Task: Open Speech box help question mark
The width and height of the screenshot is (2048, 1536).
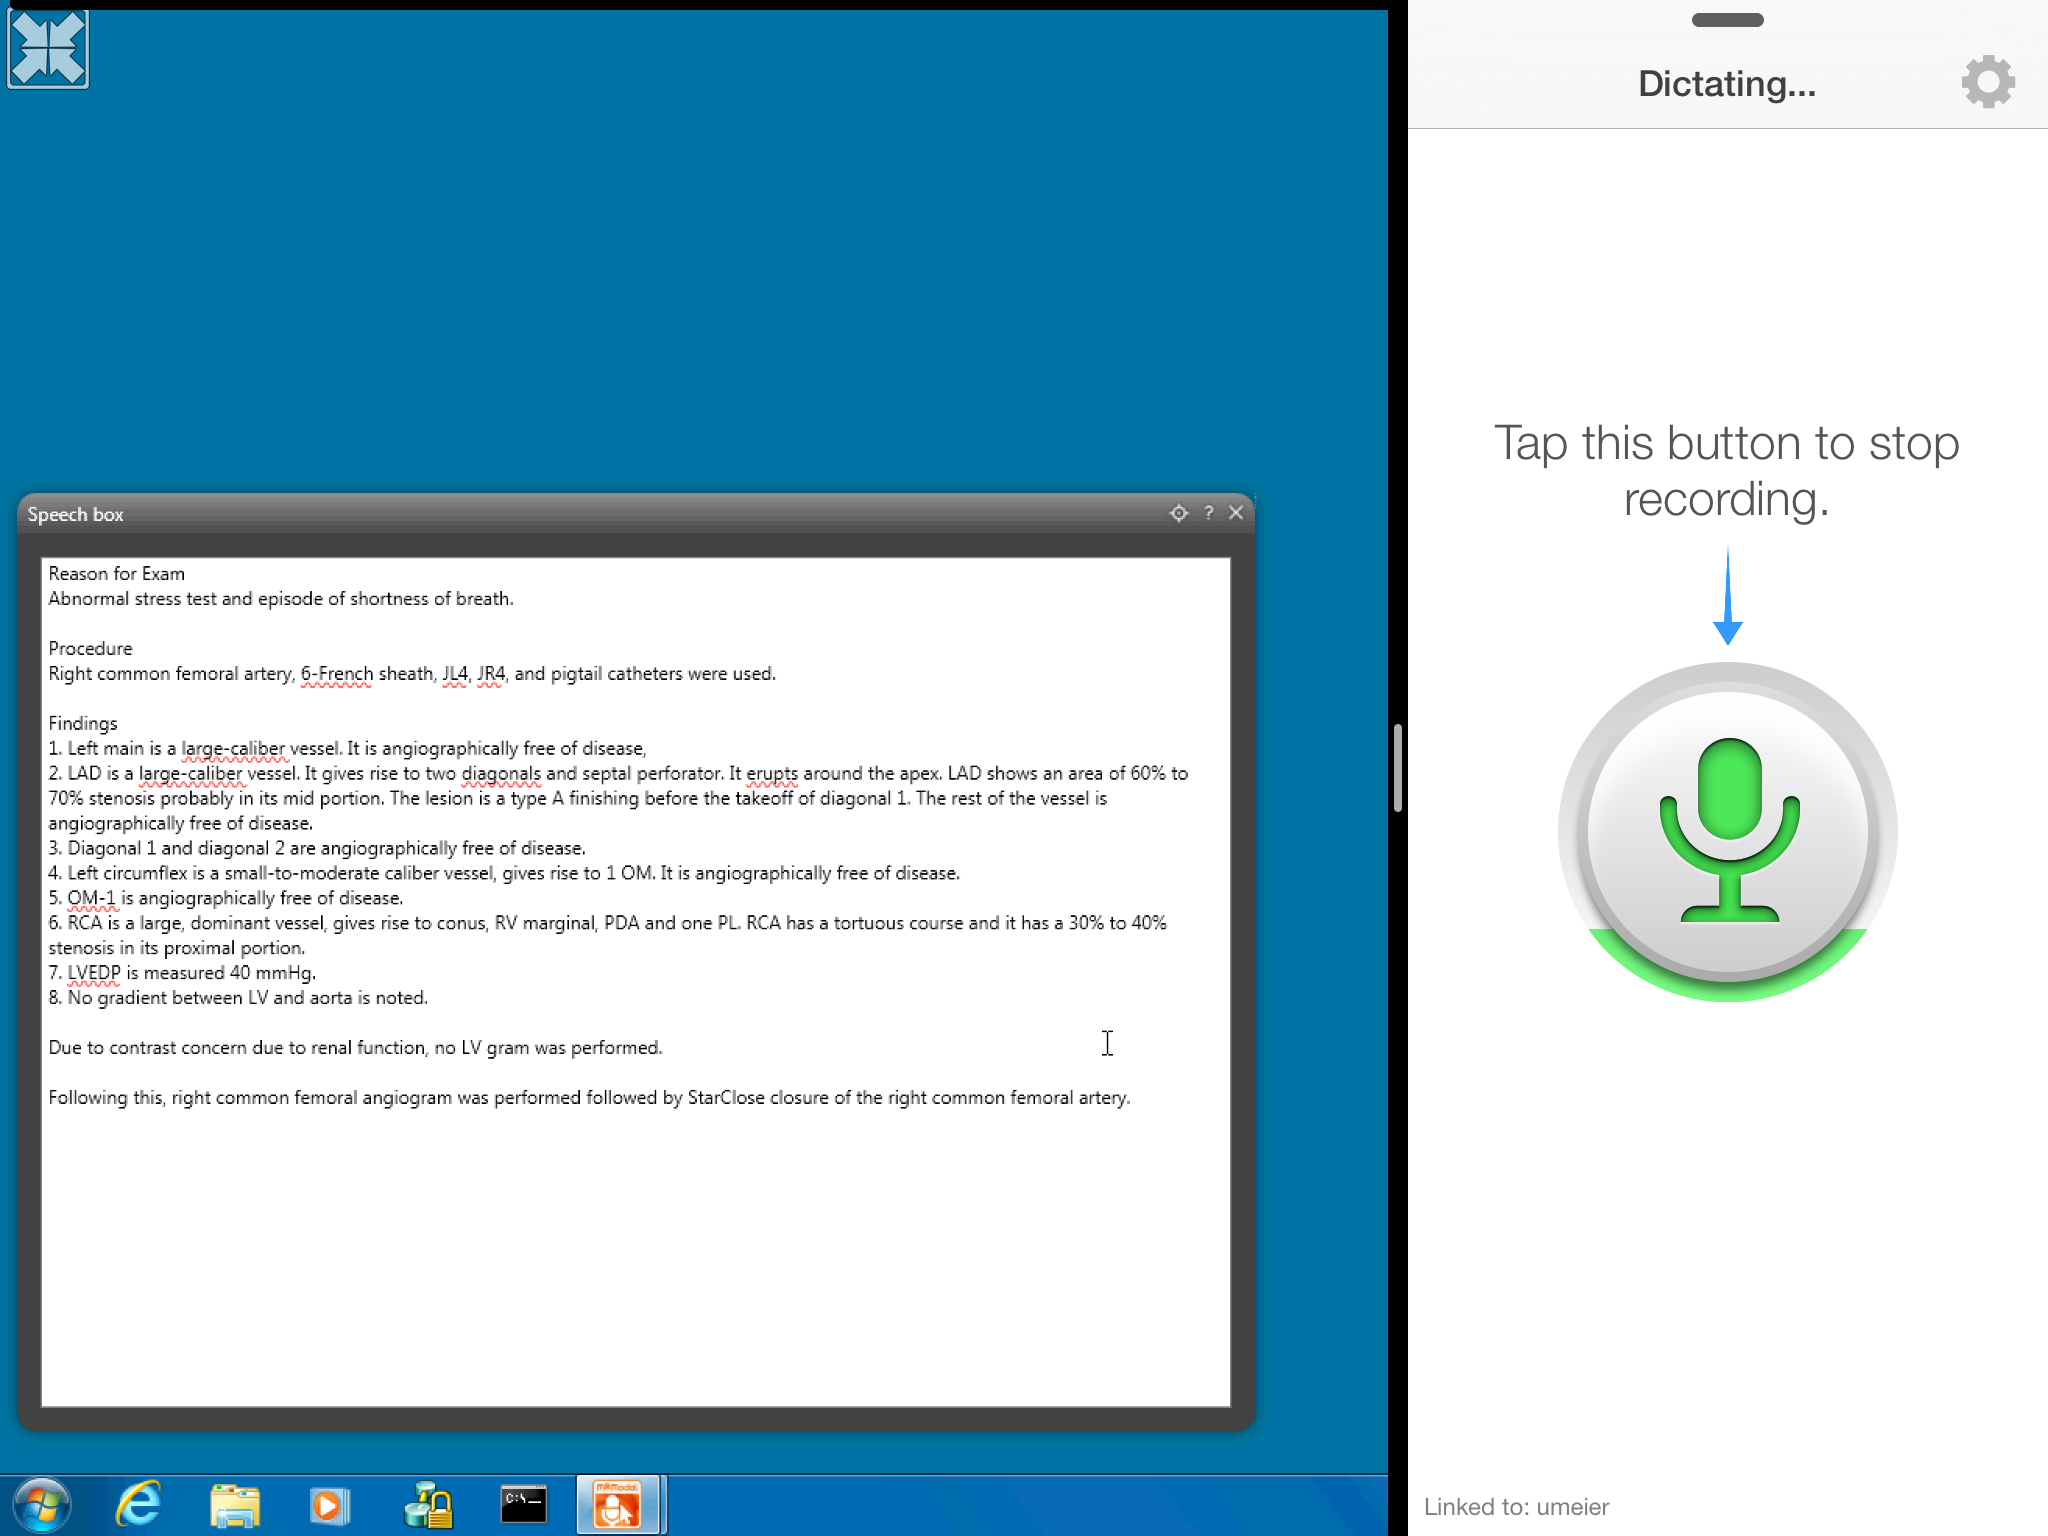Action: [1208, 513]
